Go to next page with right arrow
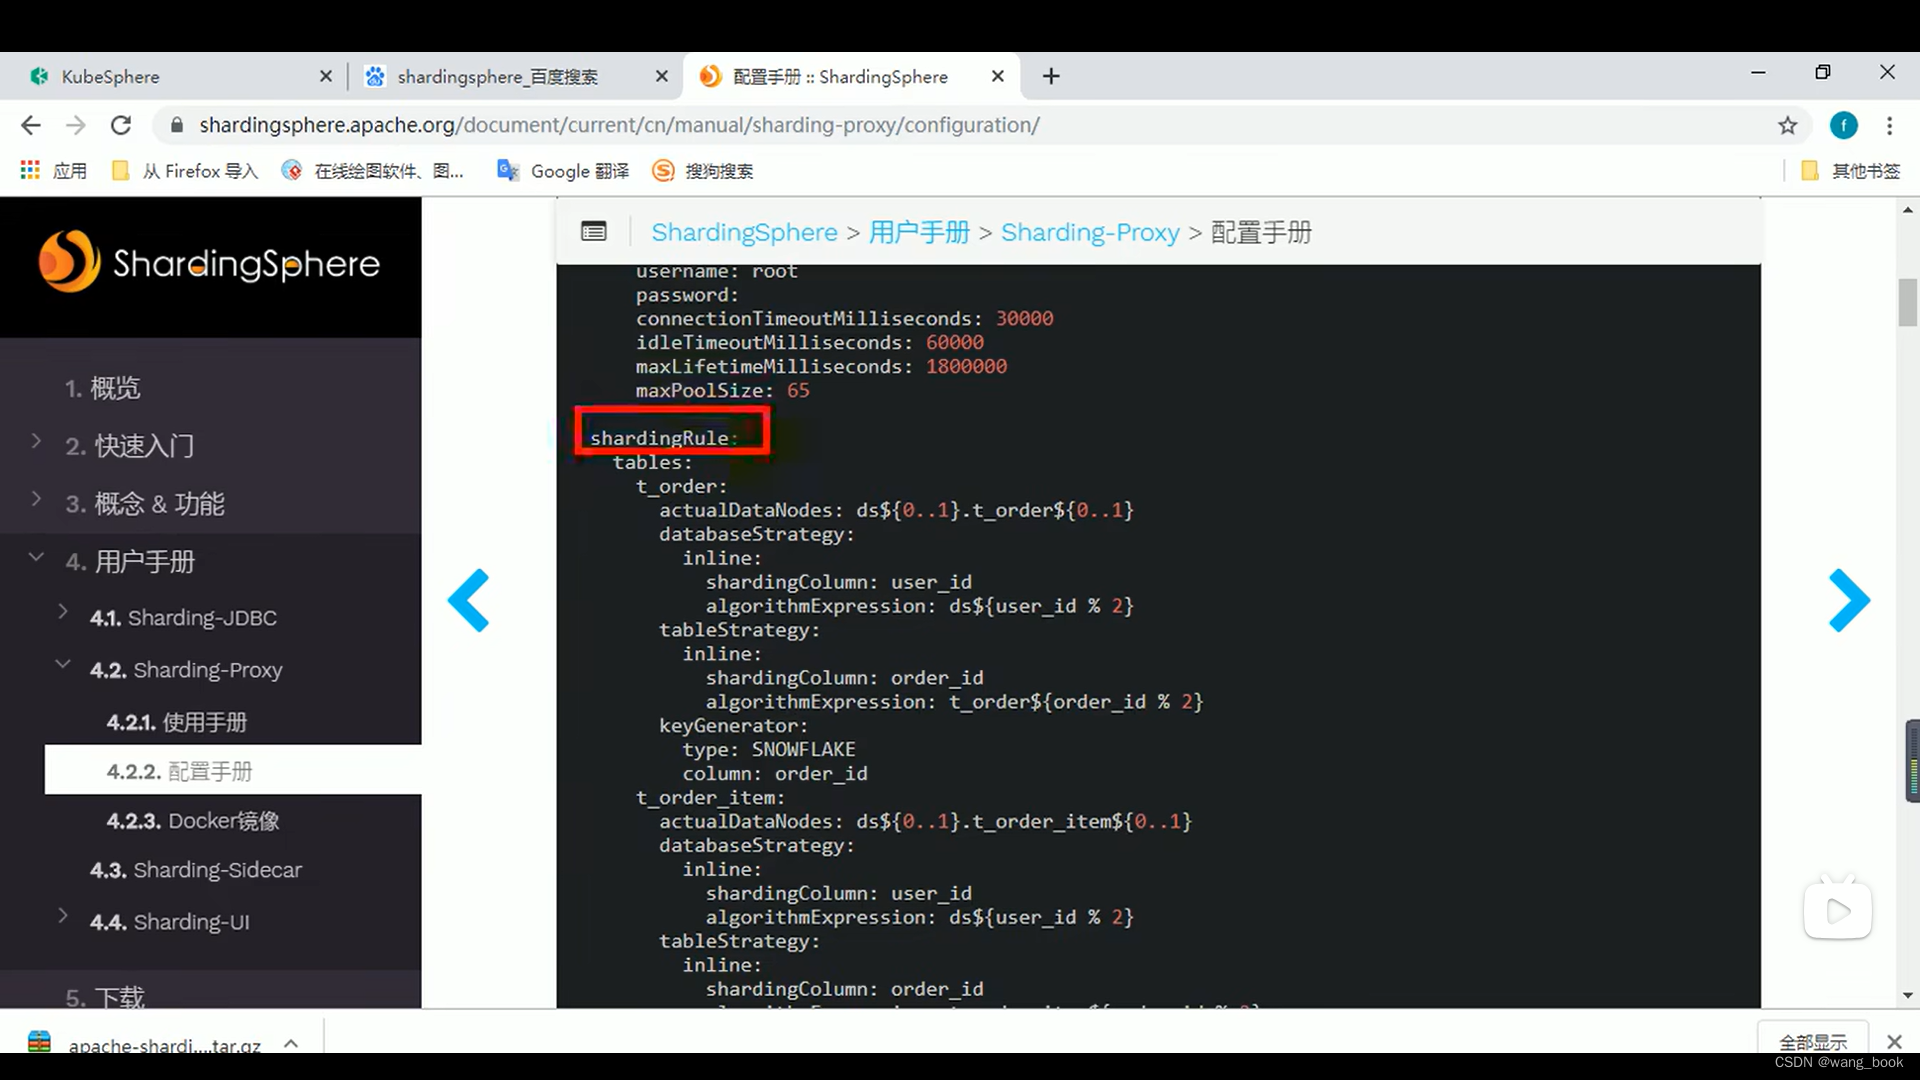Screen dimensions: 1920x1080 [x=1849, y=600]
